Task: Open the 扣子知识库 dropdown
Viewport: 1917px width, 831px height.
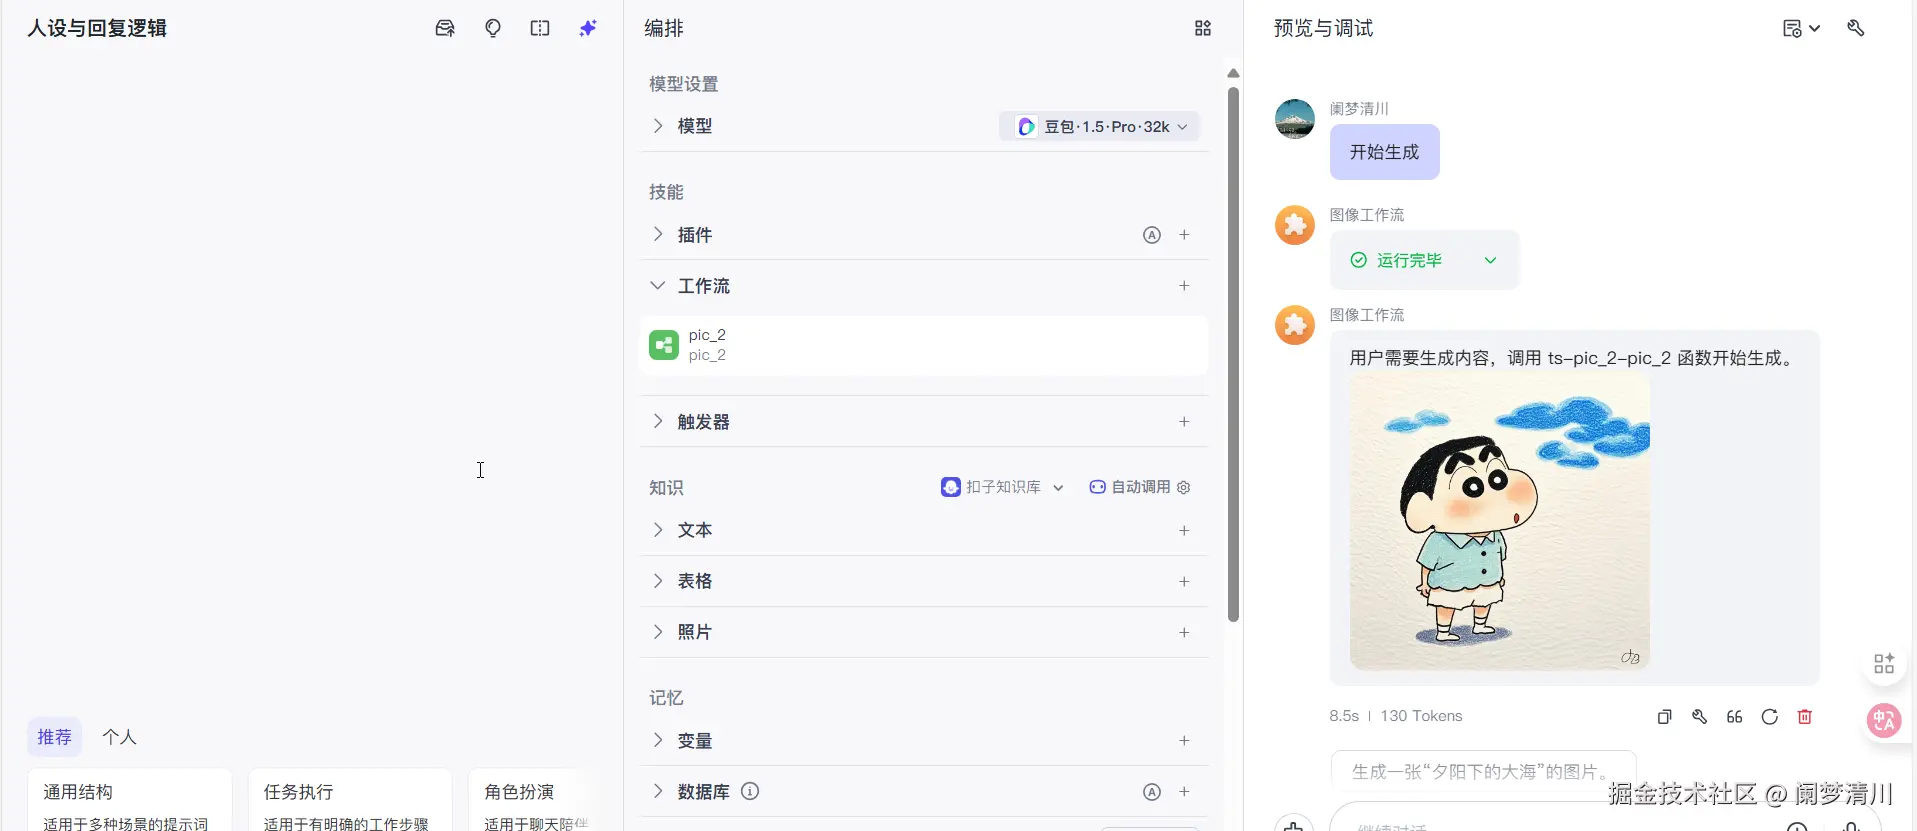Action: point(1002,487)
